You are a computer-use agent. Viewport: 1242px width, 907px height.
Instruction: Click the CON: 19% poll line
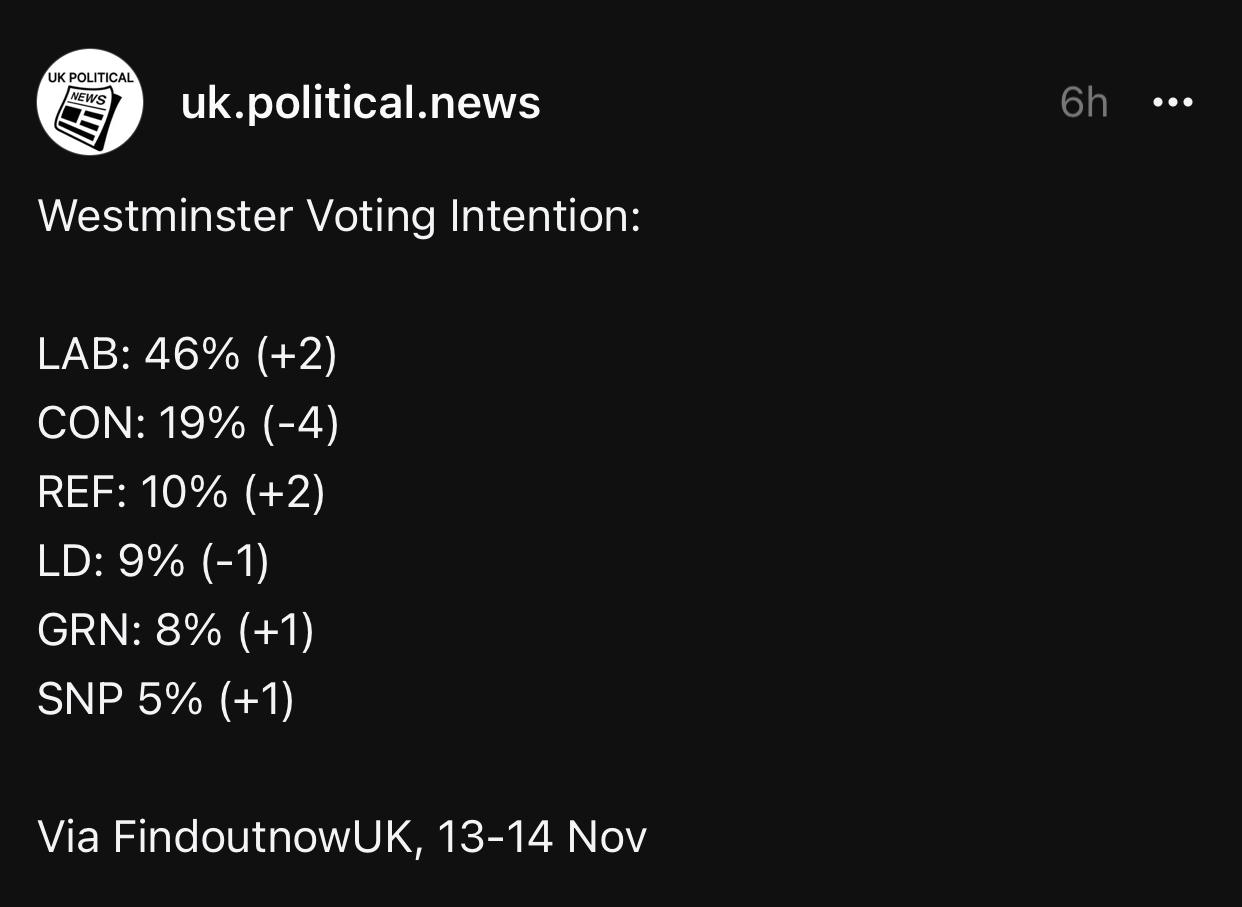[x=188, y=424]
